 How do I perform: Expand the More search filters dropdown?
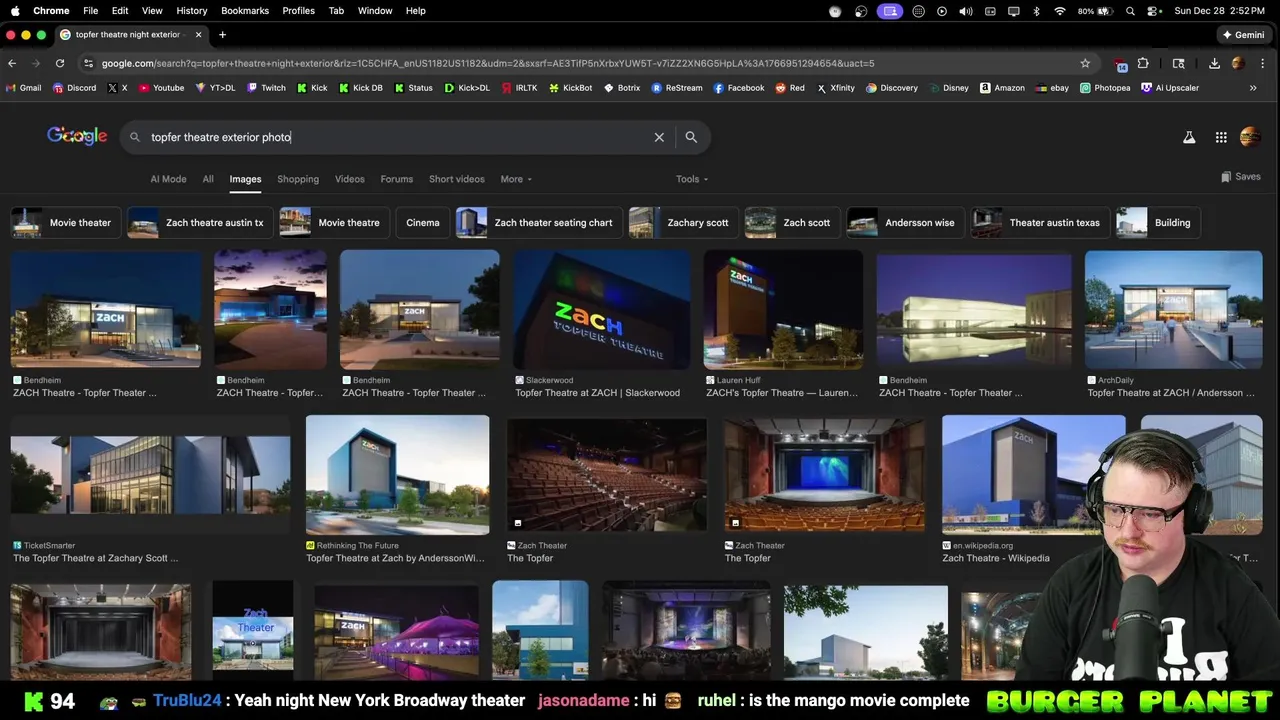tap(516, 179)
